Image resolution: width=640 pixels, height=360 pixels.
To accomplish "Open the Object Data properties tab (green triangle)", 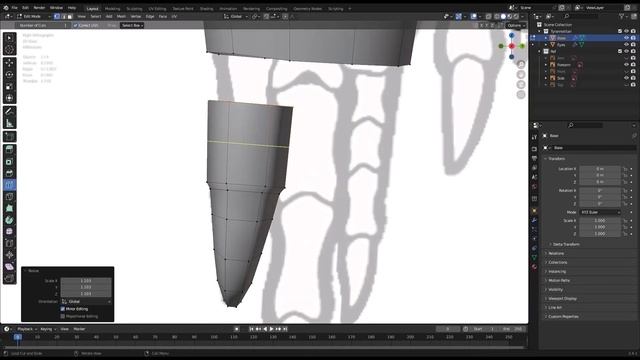I will point(534,257).
